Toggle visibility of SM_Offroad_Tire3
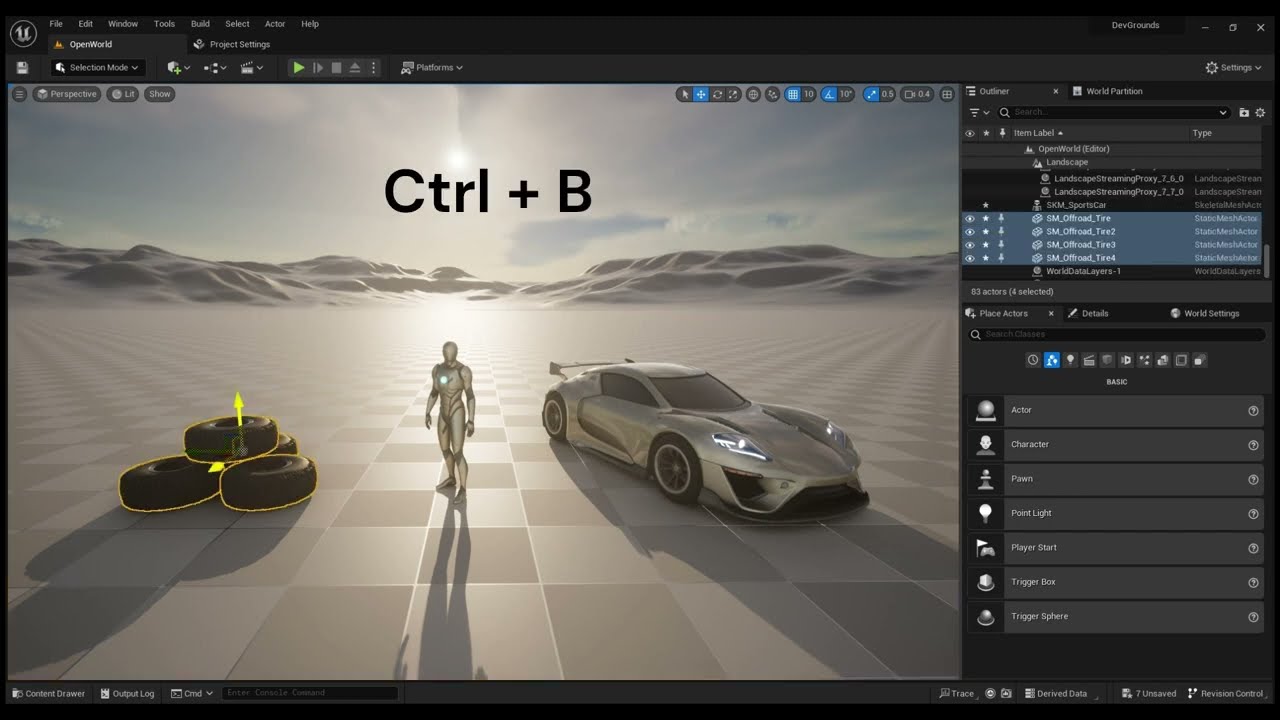 click(969, 245)
